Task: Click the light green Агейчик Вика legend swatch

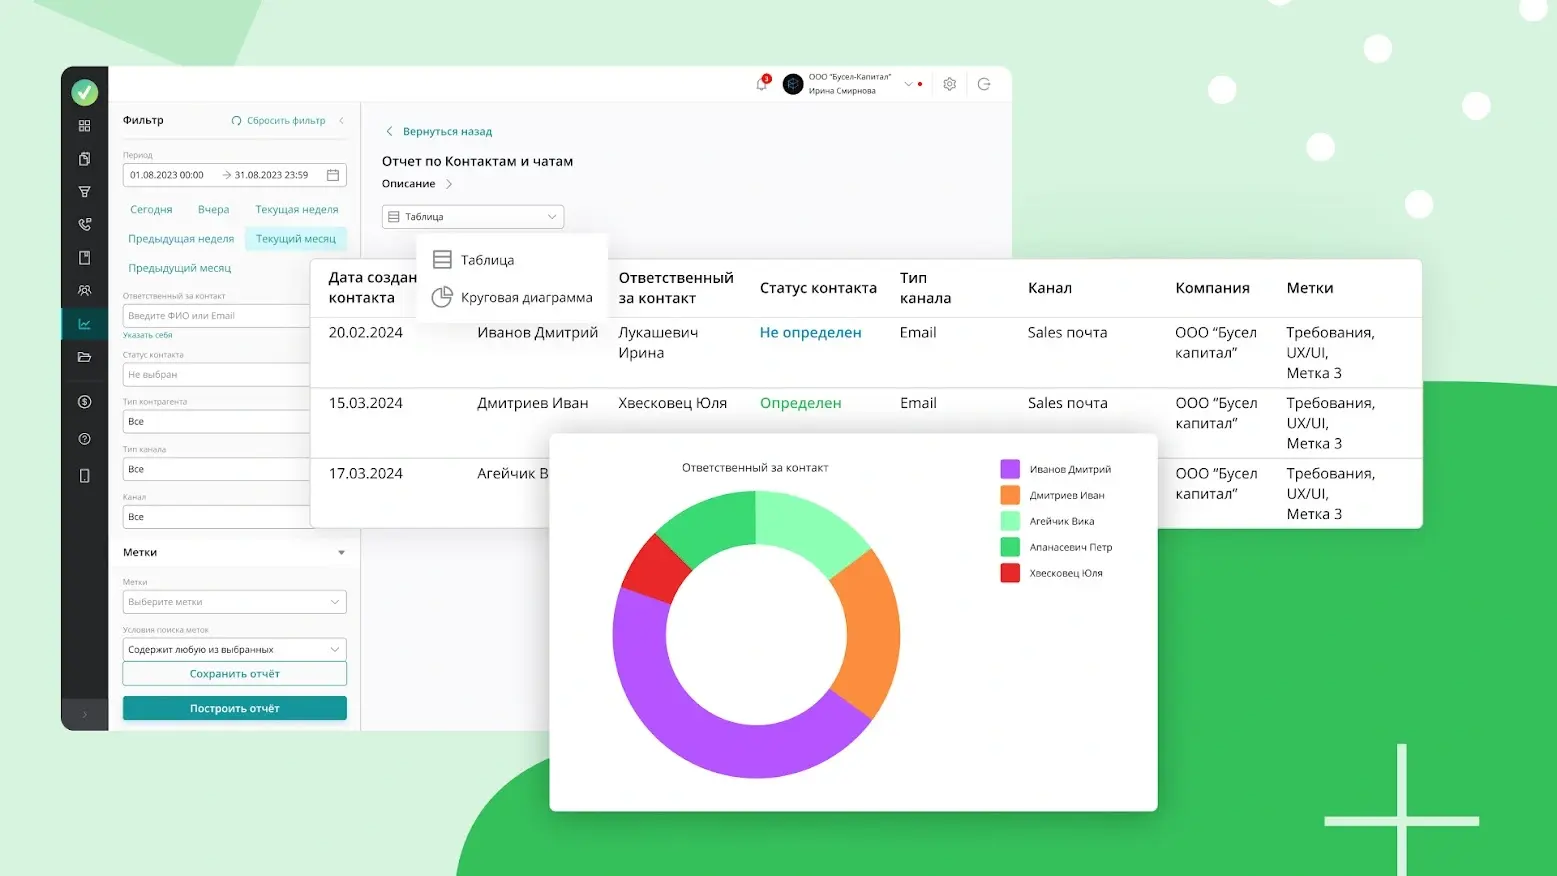Action: [x=1010, y=521]
